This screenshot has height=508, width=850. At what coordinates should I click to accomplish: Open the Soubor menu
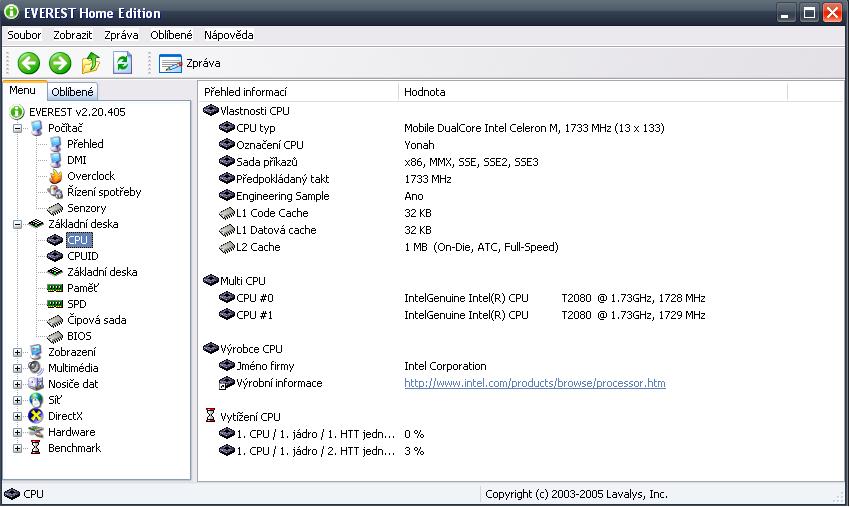point(24,35)
